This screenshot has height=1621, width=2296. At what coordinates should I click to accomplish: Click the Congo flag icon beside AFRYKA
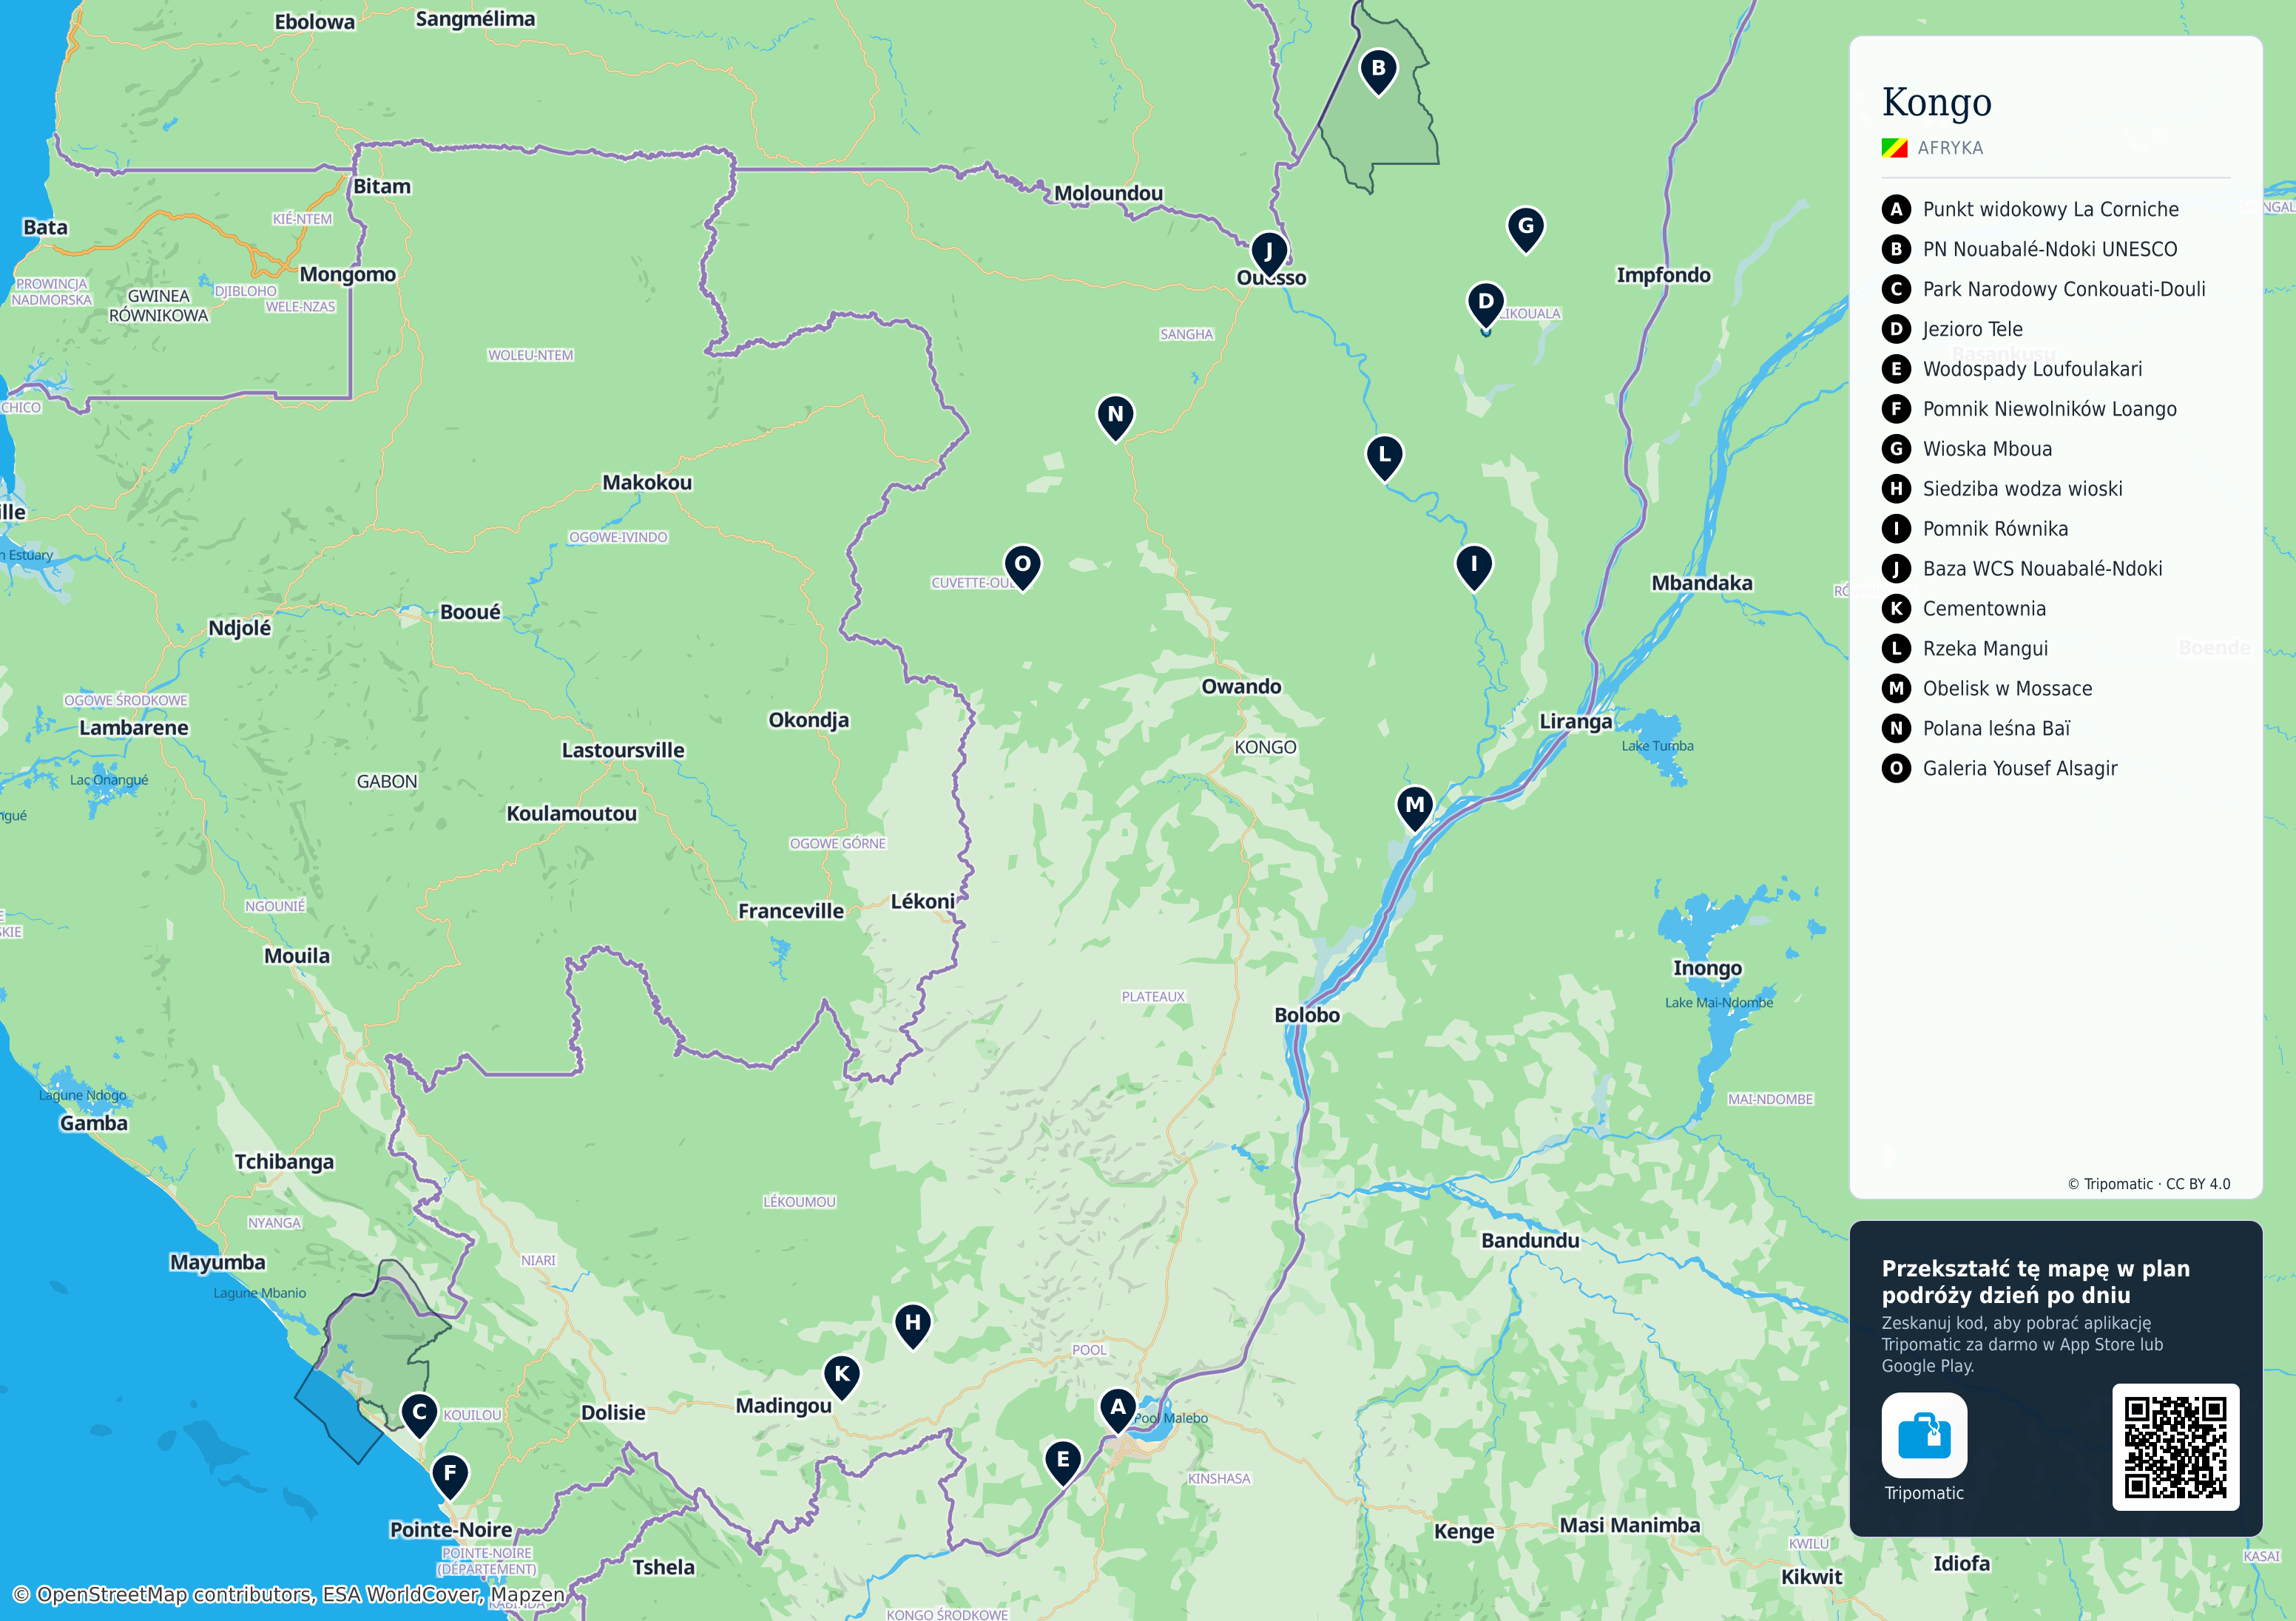[x=1894, y=148]
